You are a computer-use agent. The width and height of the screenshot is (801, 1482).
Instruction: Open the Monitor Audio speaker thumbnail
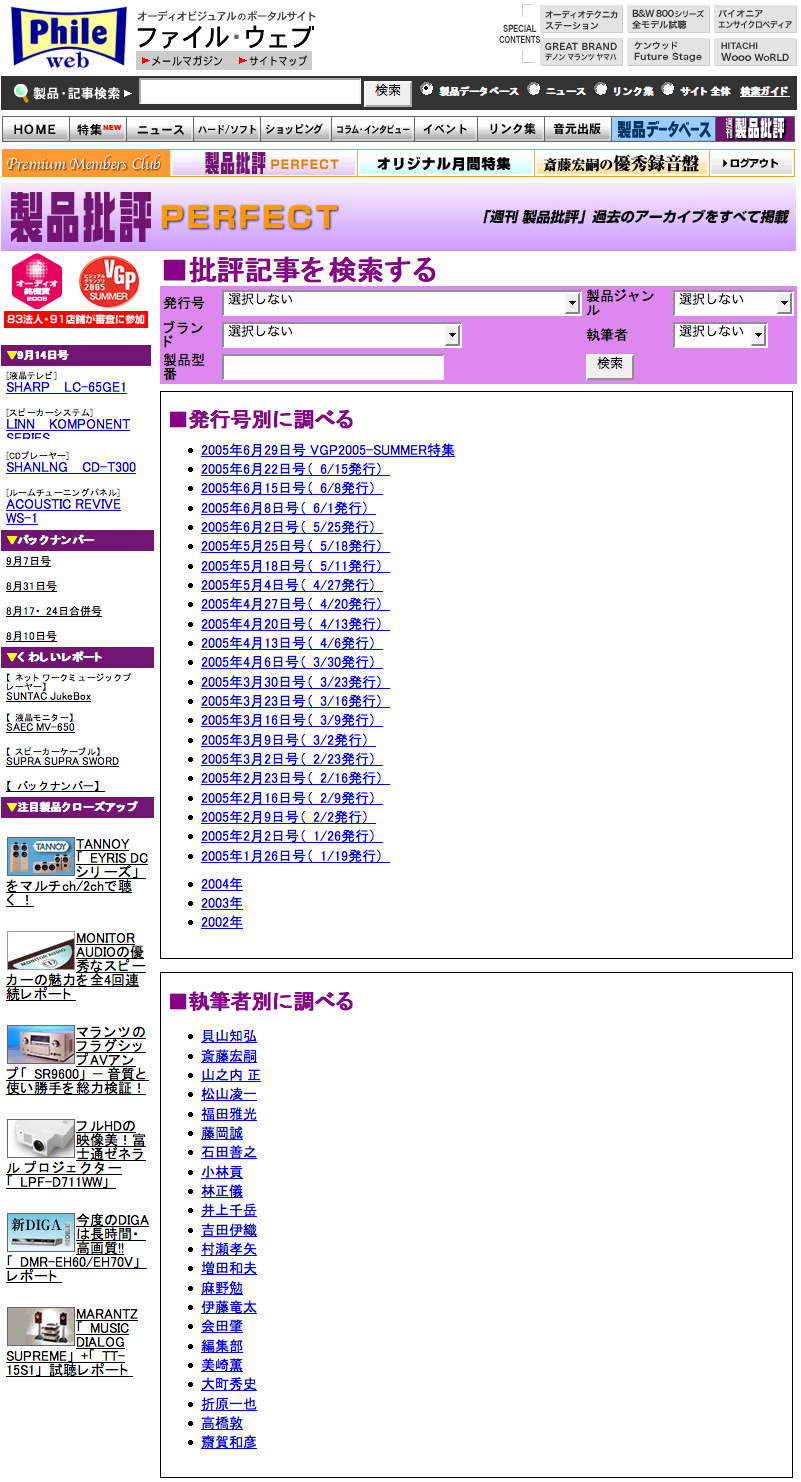[x=40, y=951]
